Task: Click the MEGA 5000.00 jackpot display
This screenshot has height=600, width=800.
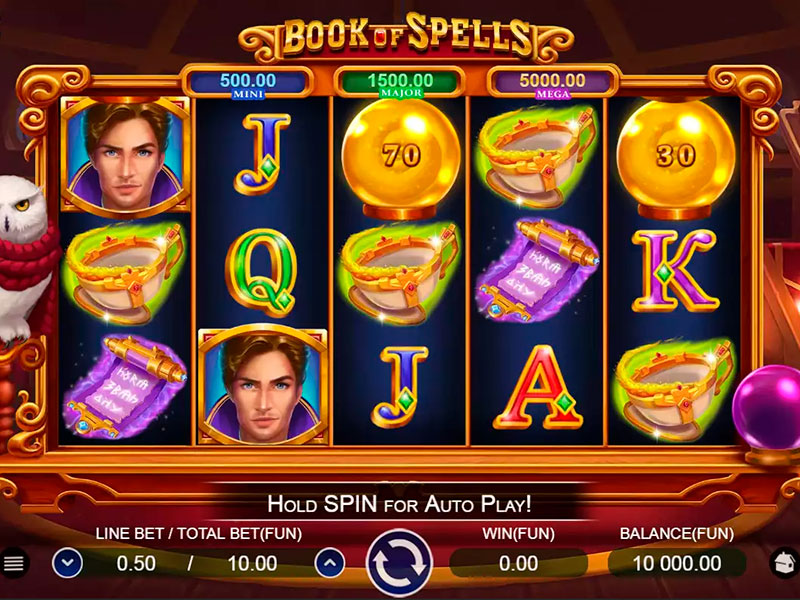Action: coord(553,83)
